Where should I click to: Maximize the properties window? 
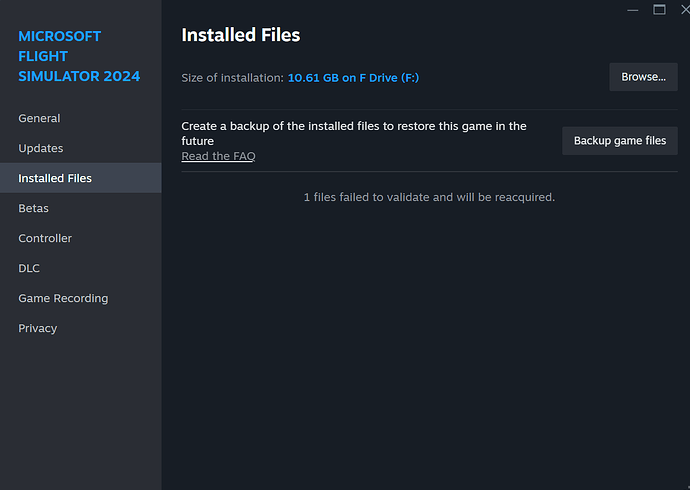(659, 9)
